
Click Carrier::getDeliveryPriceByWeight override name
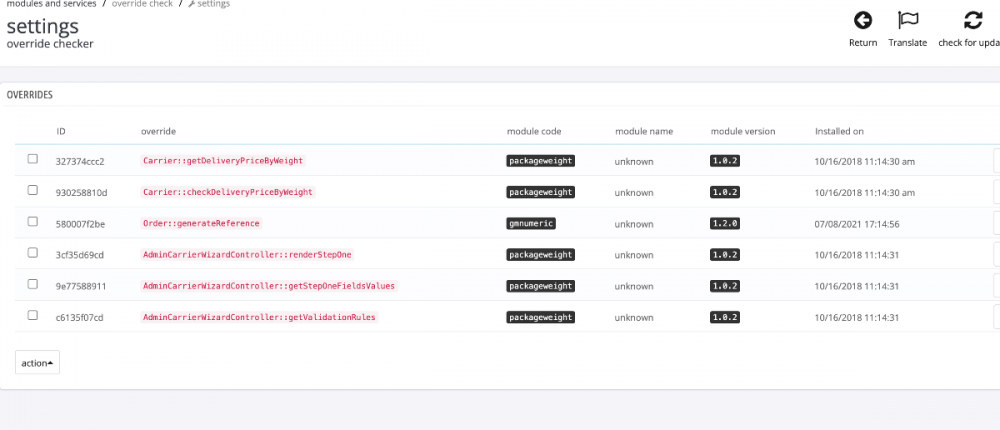point(223,160)
